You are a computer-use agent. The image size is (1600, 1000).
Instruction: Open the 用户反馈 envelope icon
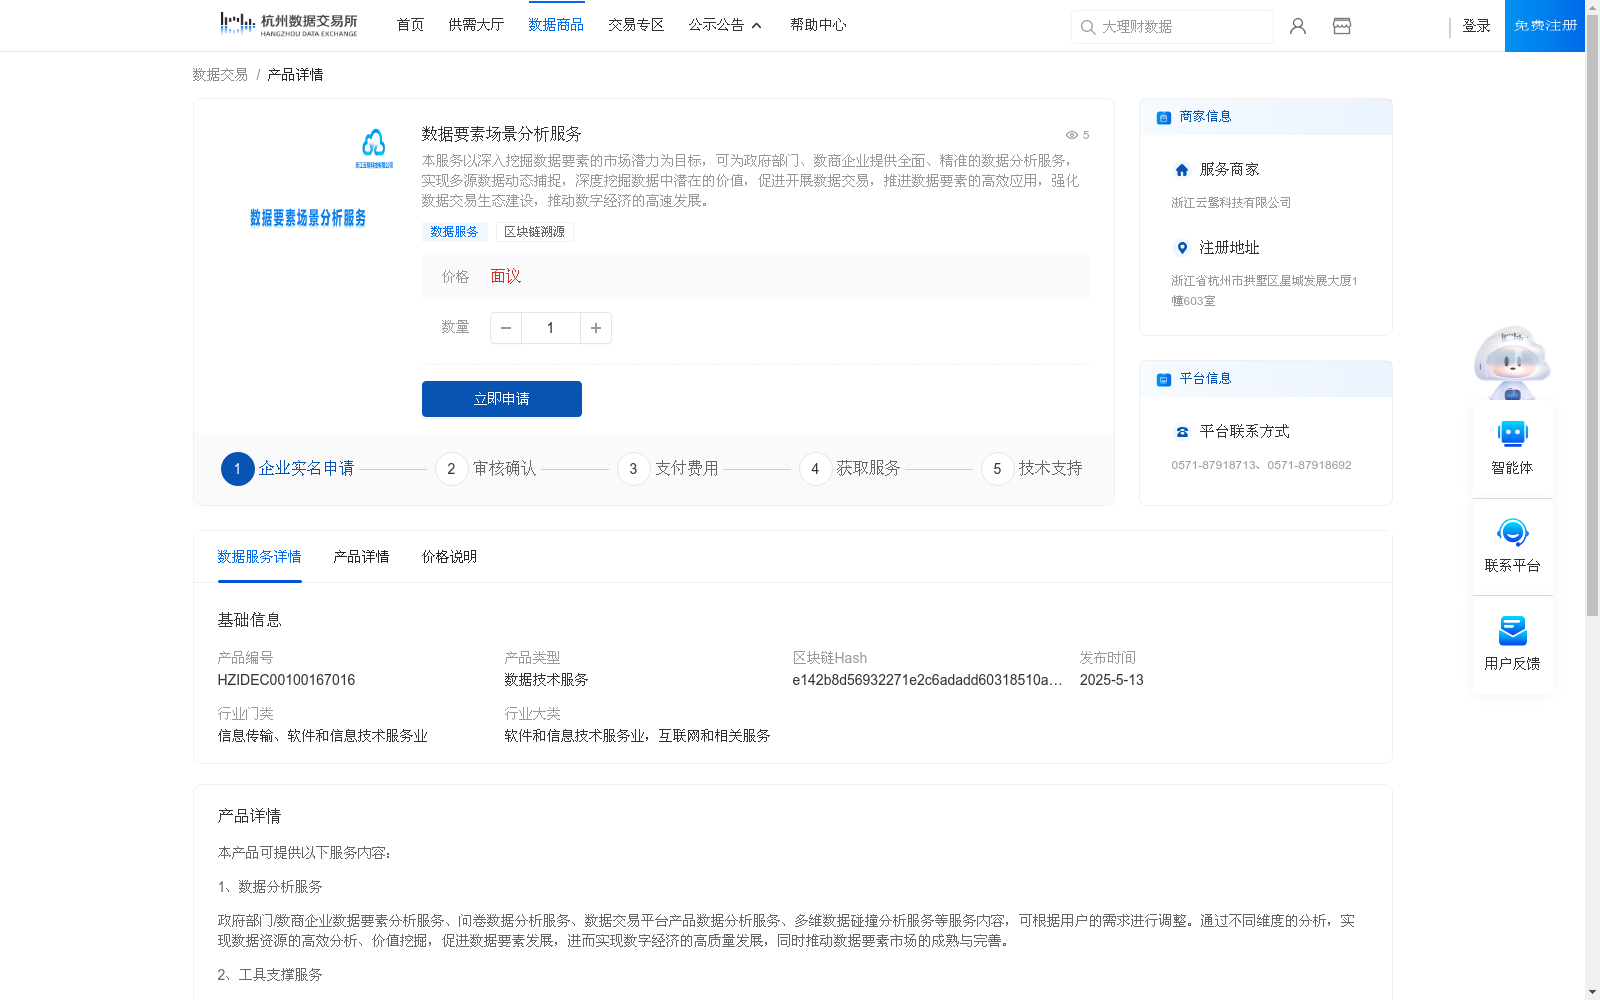coord(1512,630)
